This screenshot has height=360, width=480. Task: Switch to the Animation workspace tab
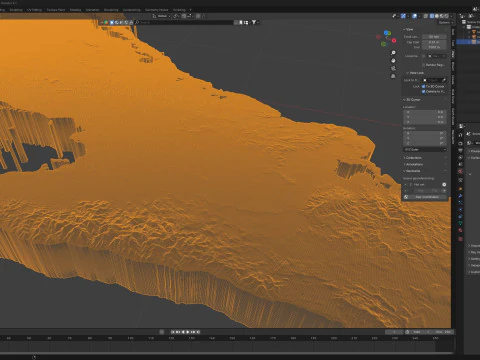pos(92,10)
